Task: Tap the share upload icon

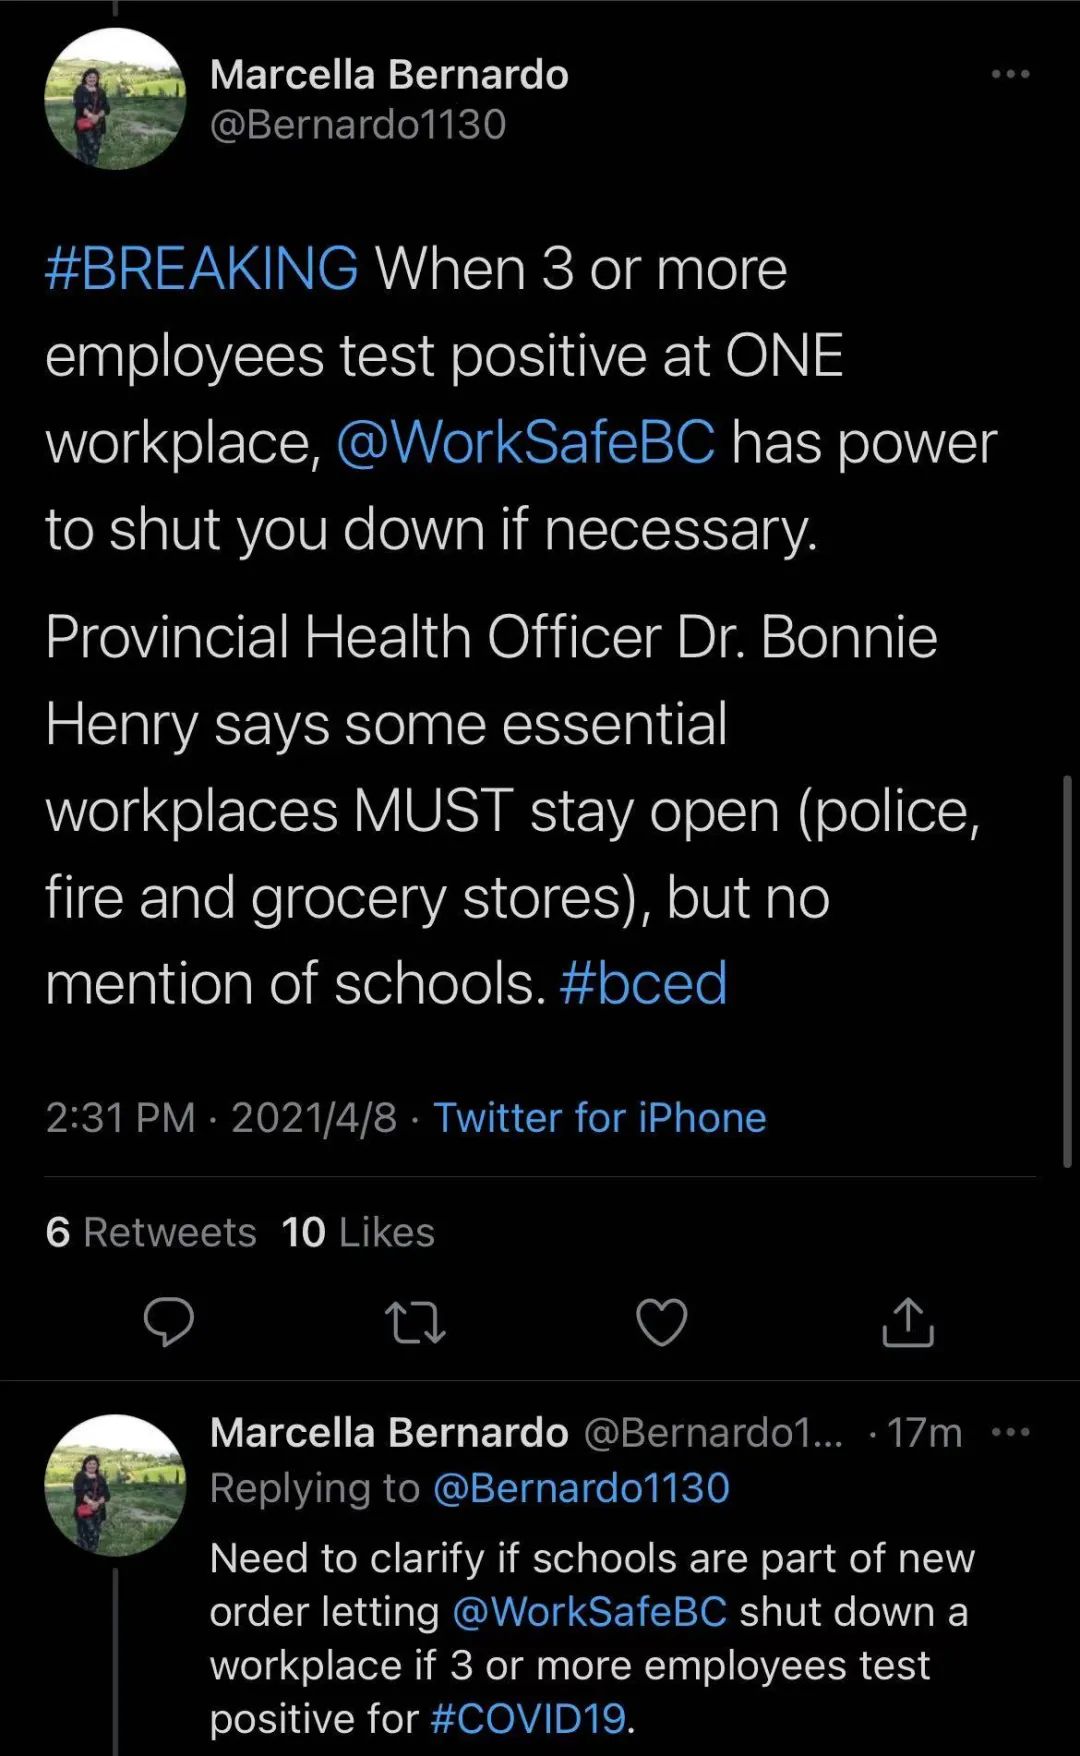Action: click(907, 1322)
